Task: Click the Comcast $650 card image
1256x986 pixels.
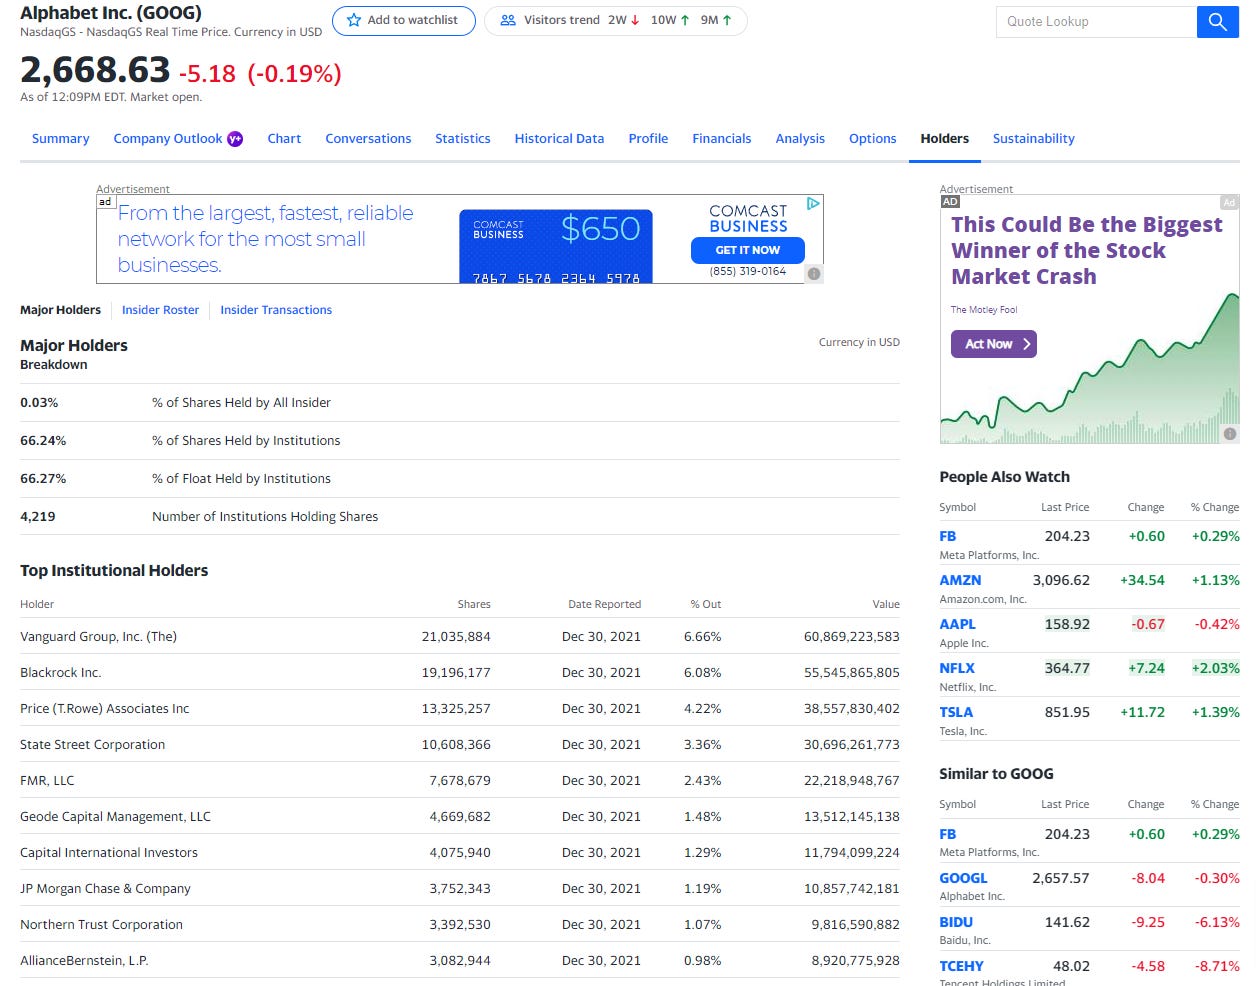Action: tap(556, 246)
